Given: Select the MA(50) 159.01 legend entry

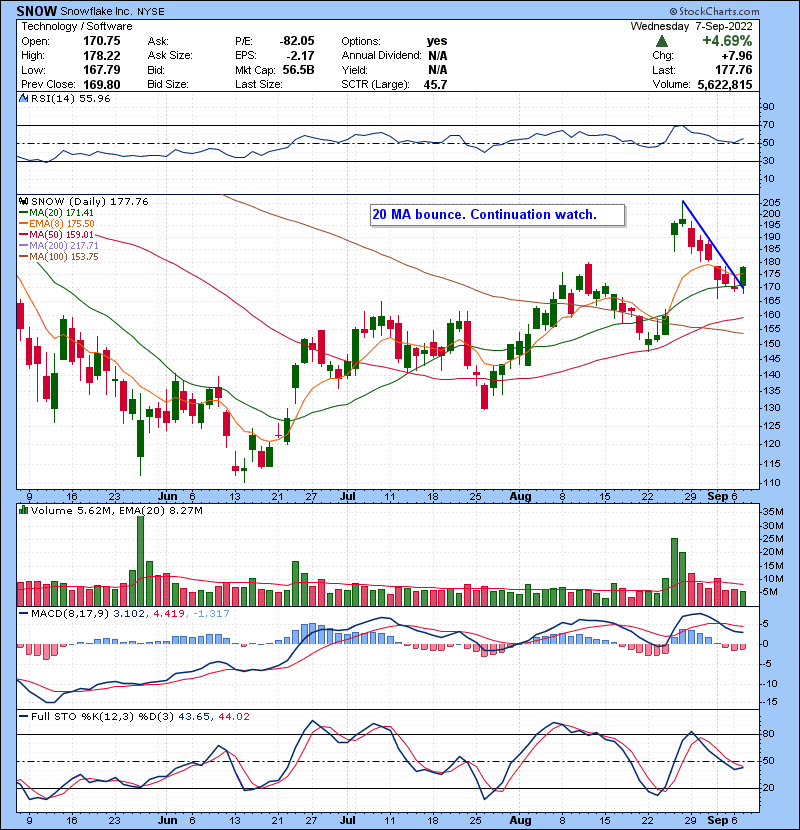Looking at the screenshot, I should pyautogui.click(x=56, y=234).
